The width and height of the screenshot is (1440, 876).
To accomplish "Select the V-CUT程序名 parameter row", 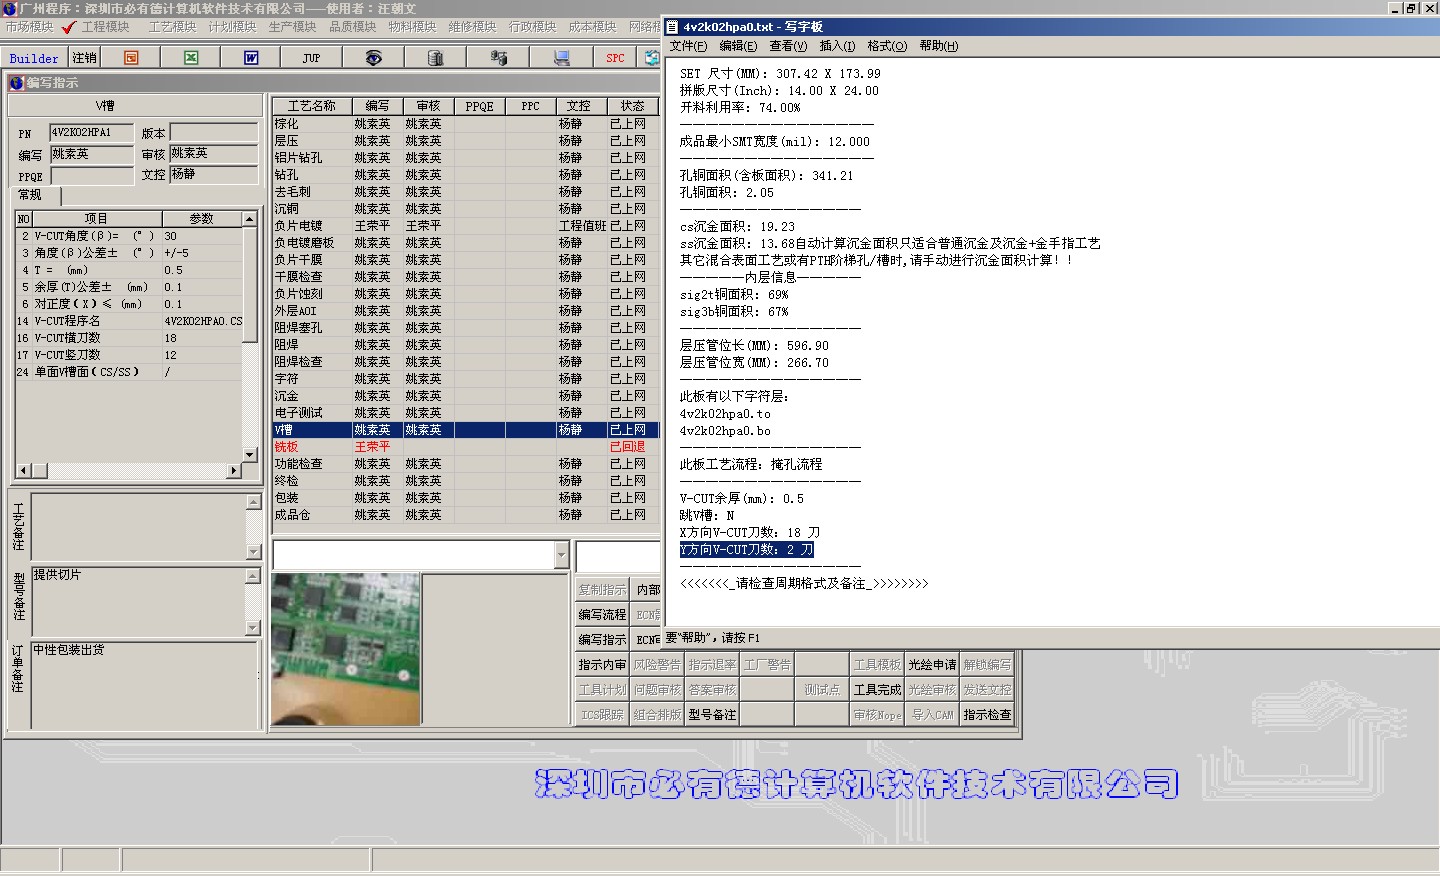I will point(129,321).
